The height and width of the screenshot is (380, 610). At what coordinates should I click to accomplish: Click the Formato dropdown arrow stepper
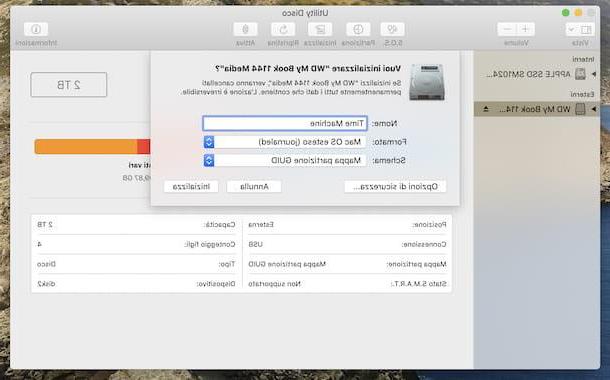tap(209, 142)
